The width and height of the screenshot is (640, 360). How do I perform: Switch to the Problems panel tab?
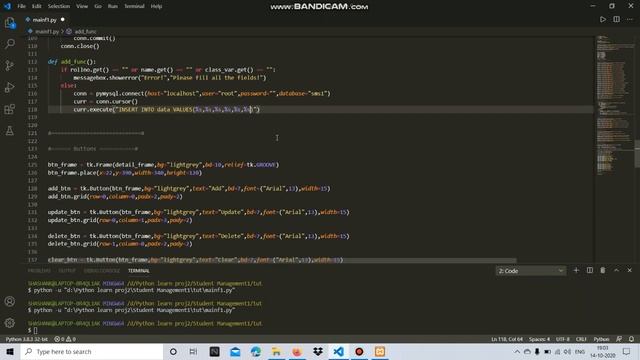pos(39,271)
